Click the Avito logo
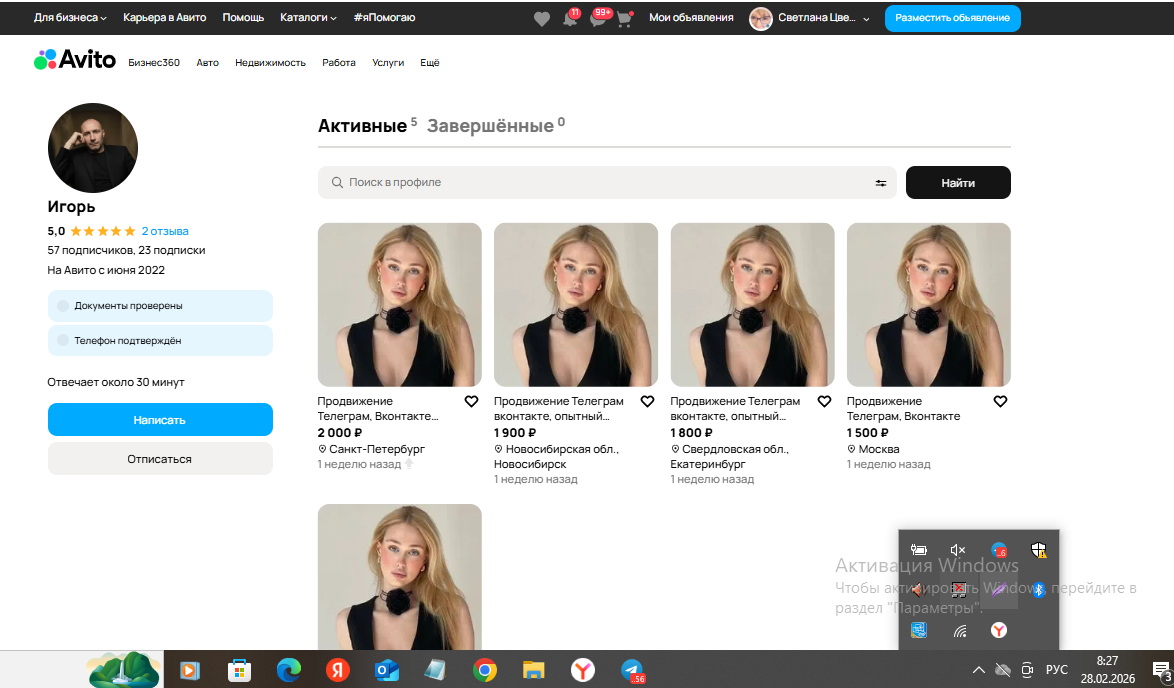 tap(75, 60)
